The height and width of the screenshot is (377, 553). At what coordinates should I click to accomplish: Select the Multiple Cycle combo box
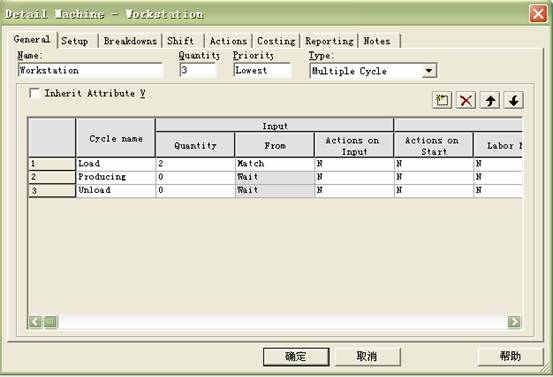[x=373, y=71]
